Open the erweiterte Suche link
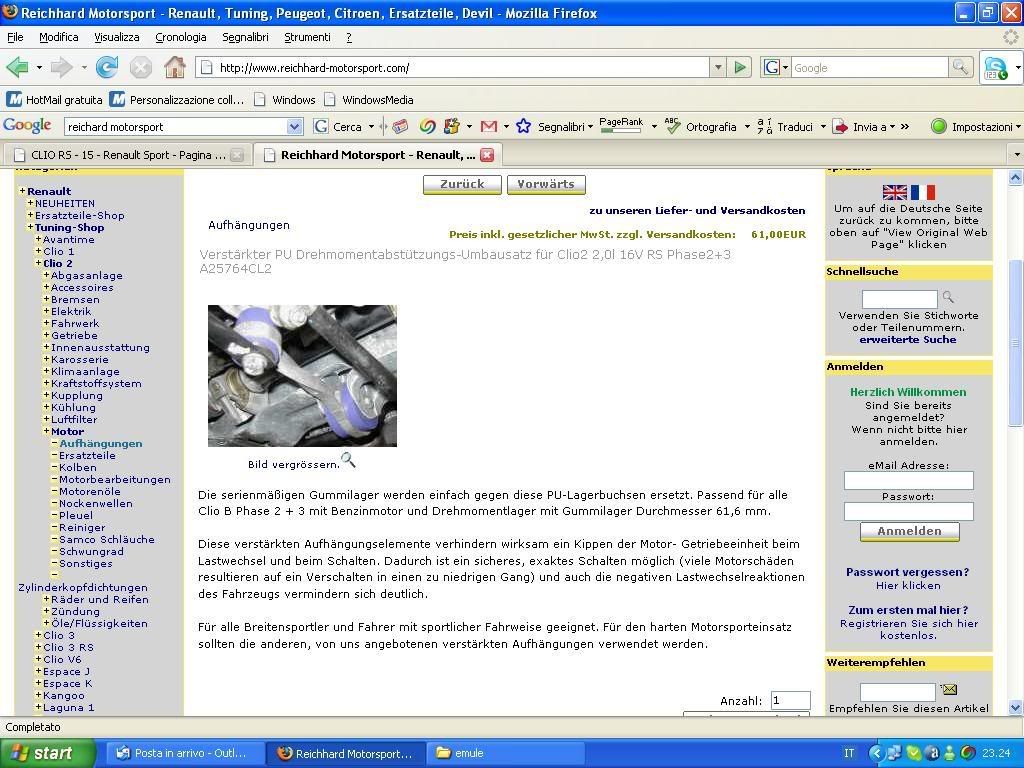 [908, 340]
